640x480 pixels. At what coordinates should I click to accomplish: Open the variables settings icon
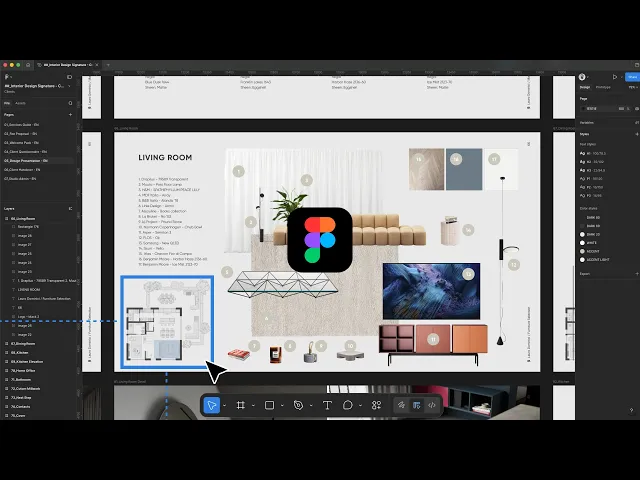click(637, 122)
